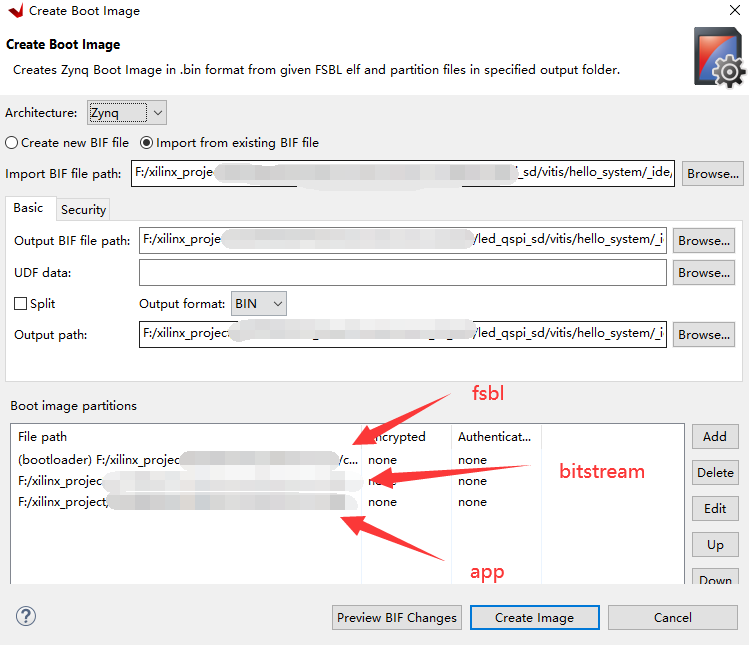
Task: Click the help question mark icon
Action: click(x=26, y=616)
